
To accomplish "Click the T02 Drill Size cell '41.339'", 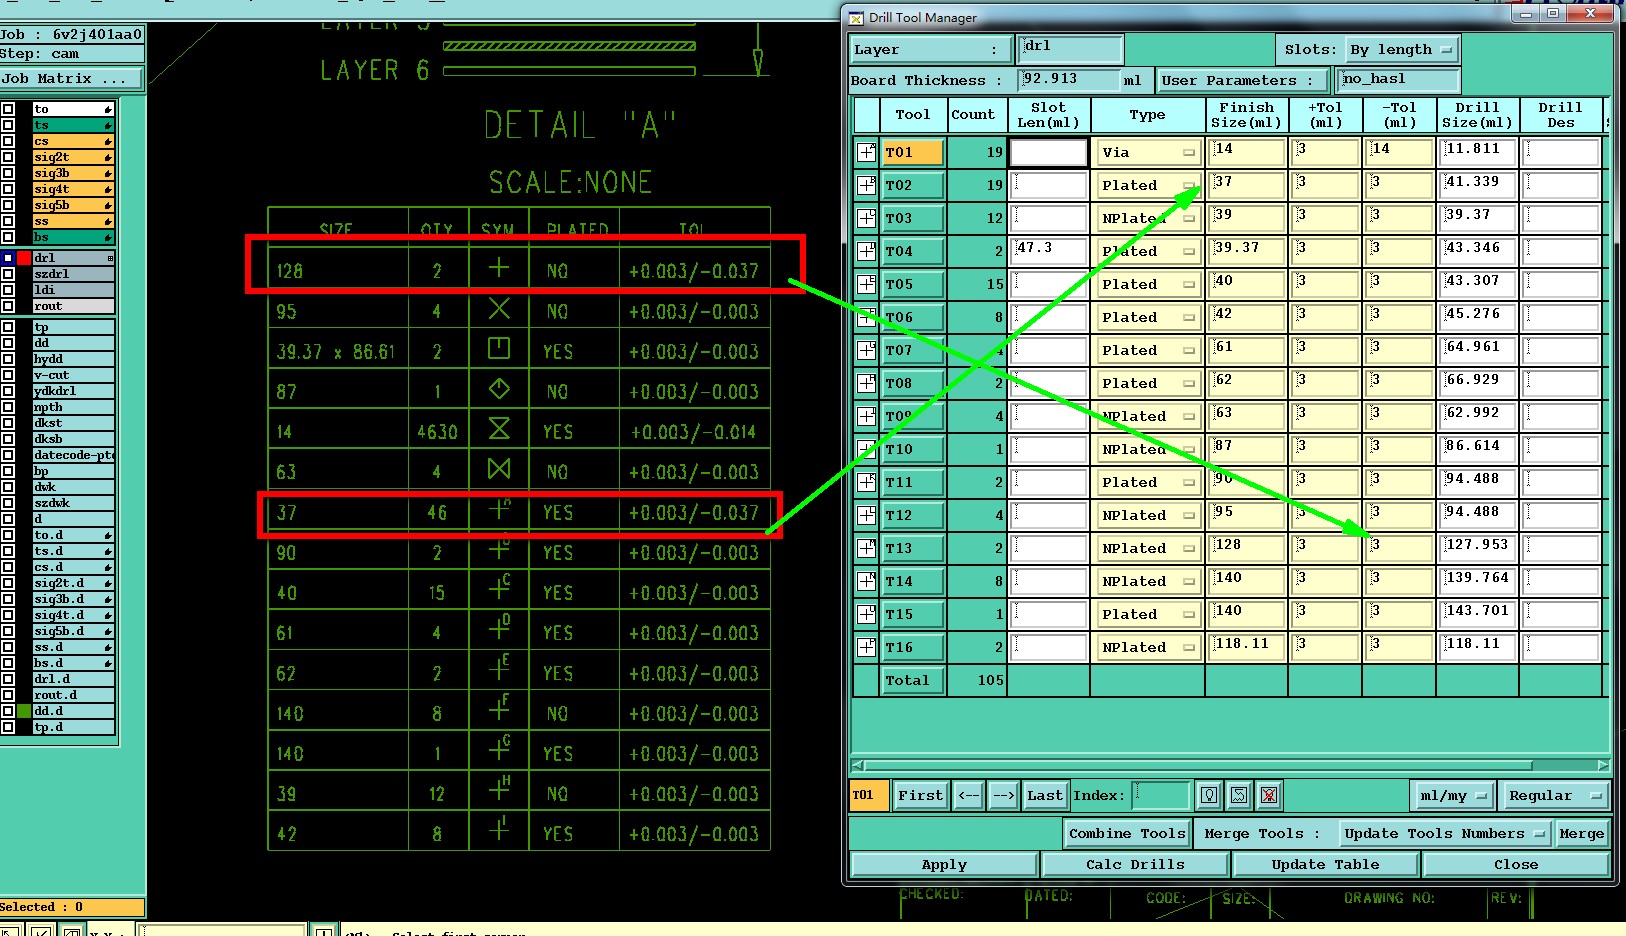I will point(1477,185).
